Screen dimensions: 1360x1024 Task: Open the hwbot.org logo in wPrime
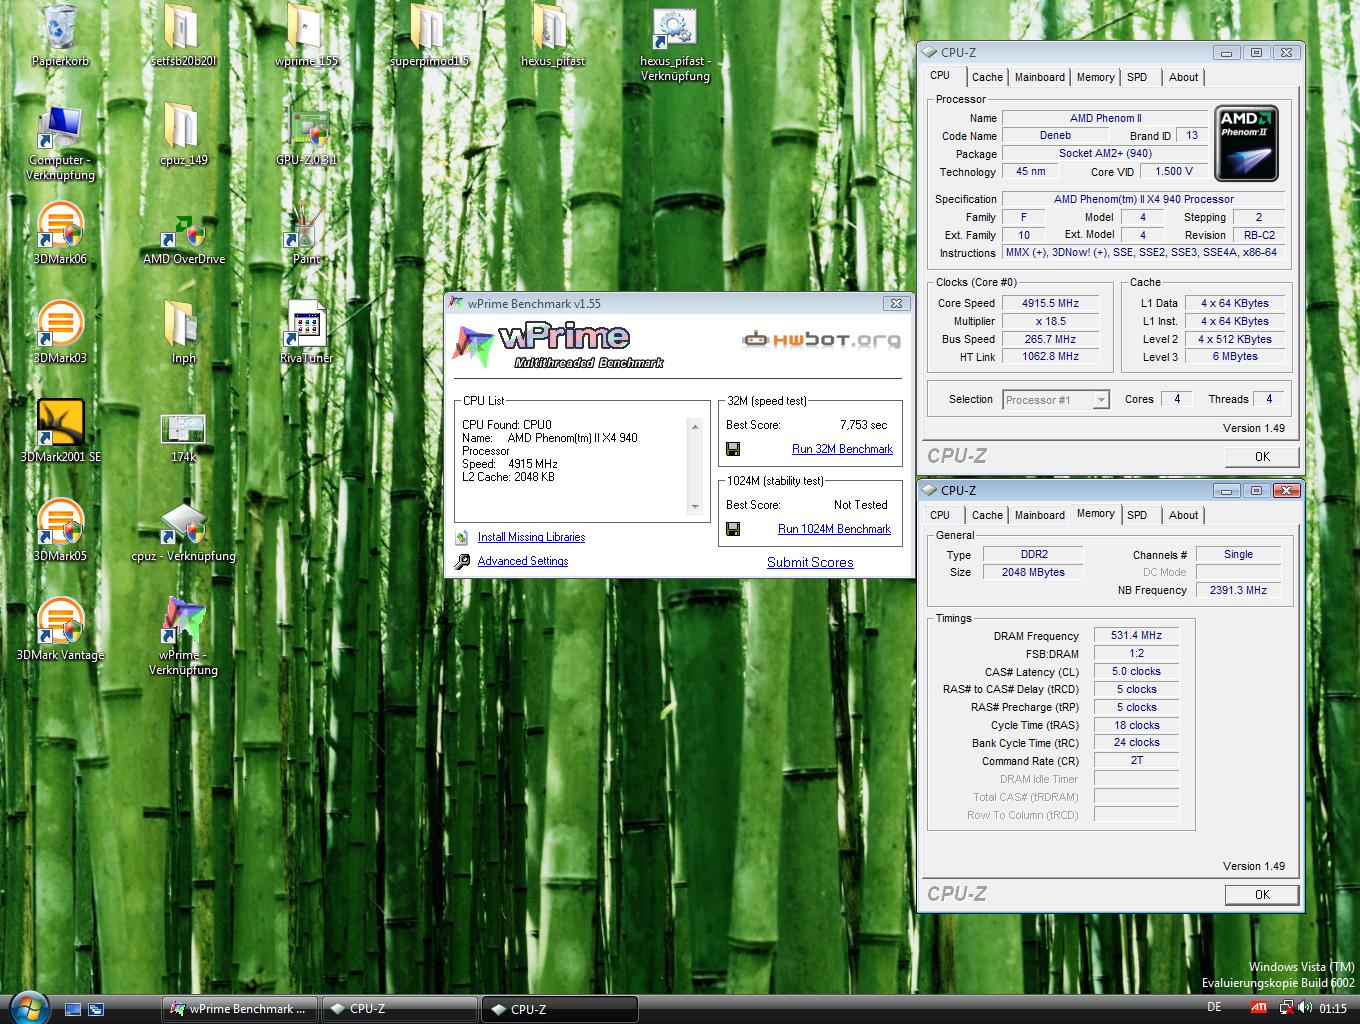[x=821, y=340]
